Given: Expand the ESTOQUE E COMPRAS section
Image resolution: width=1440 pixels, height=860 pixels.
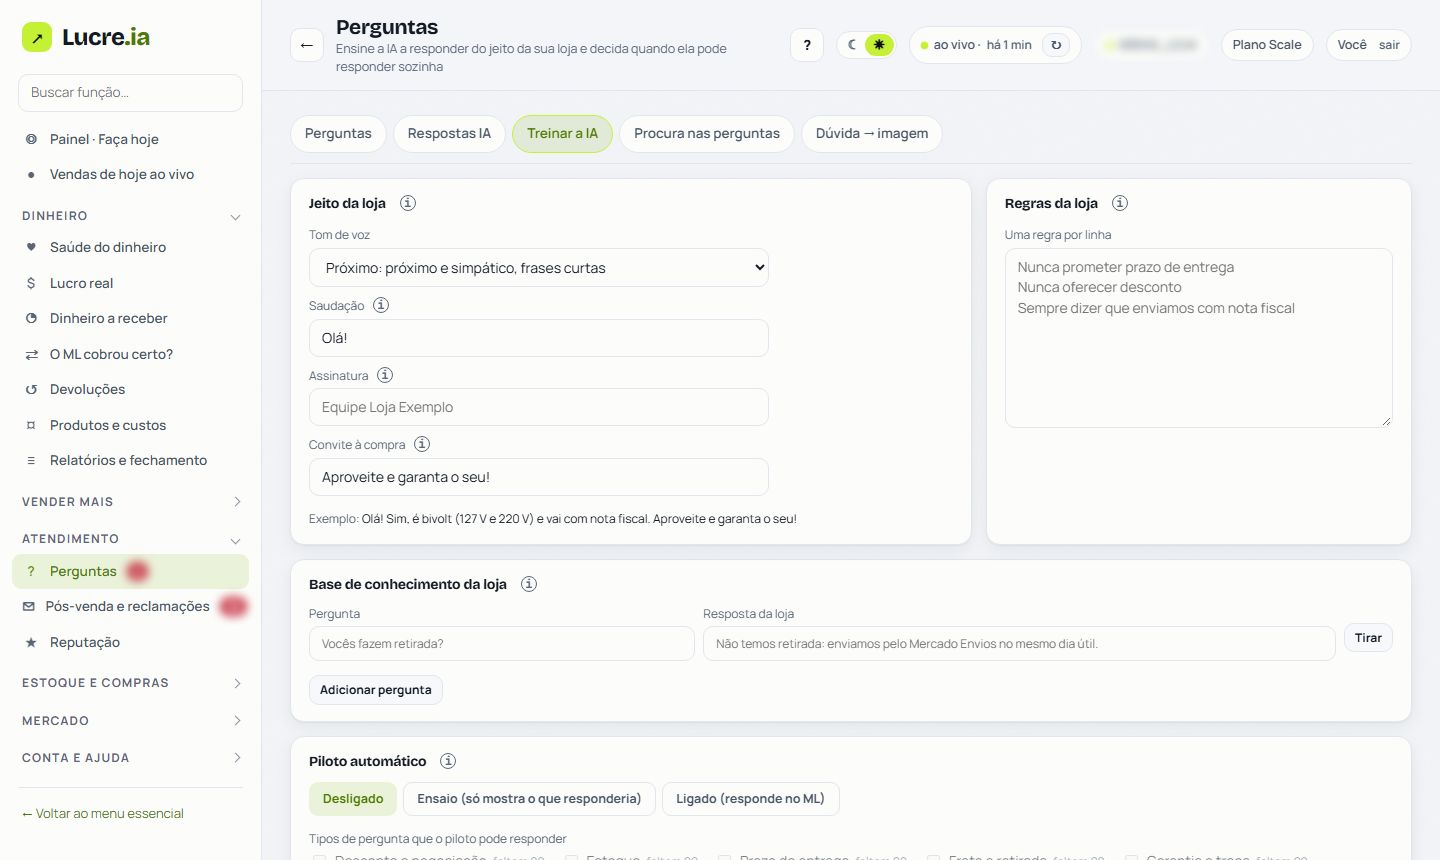Looking at the screenshot, I should click(131, 683).
